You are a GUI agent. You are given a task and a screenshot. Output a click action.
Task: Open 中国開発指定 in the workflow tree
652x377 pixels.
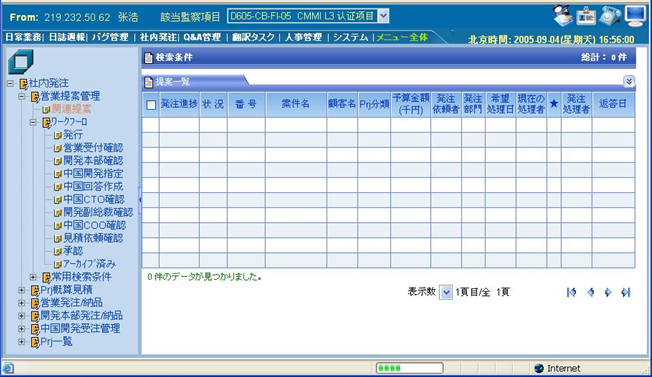[93, 174]
